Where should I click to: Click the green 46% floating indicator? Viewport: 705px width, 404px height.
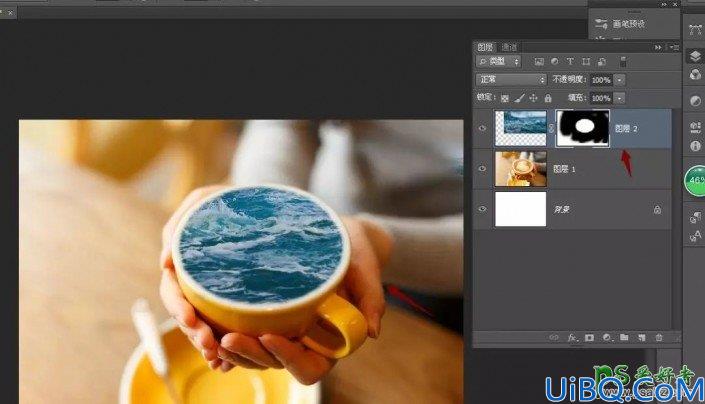pyautogui.click(x=695, y=181)
